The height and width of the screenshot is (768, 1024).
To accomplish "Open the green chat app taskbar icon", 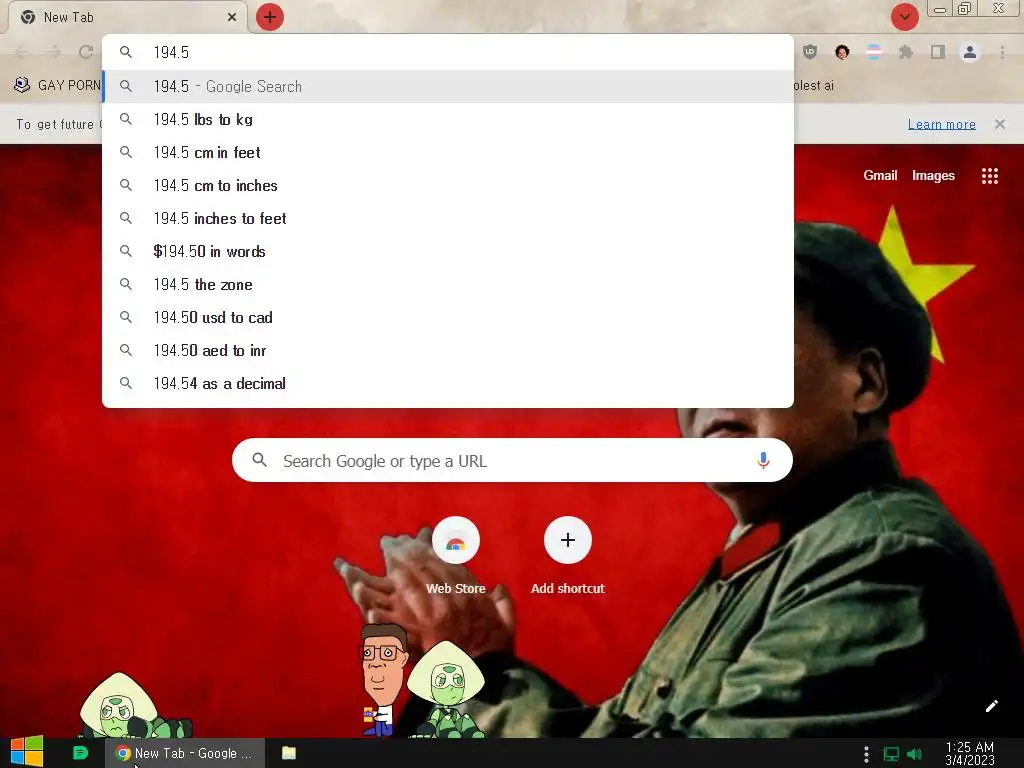I will click(x=80, y=753).
